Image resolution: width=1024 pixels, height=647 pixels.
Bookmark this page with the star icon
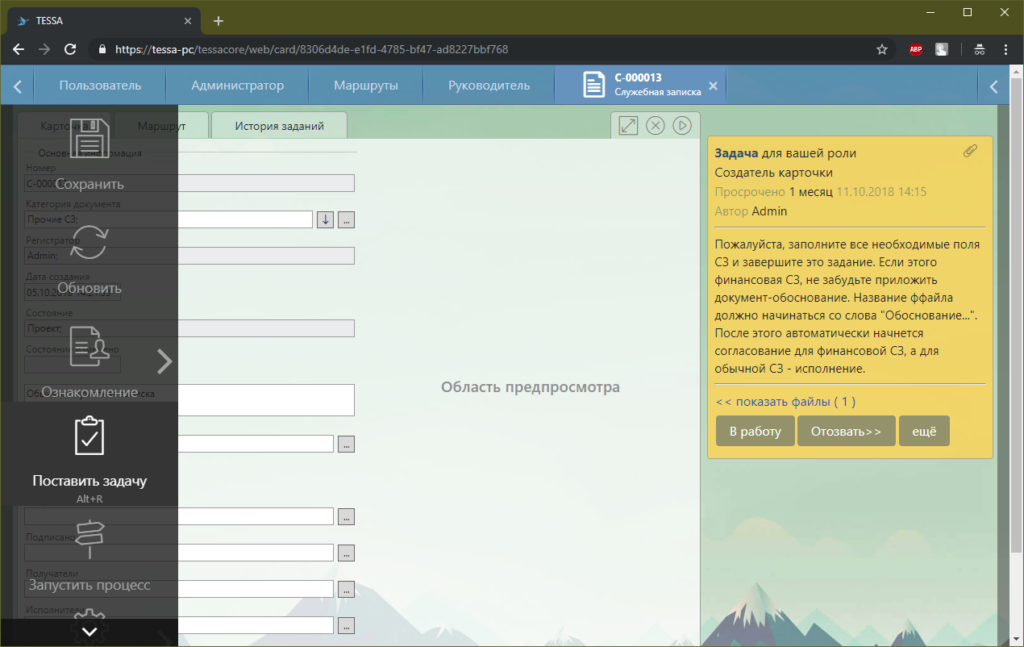882,49
